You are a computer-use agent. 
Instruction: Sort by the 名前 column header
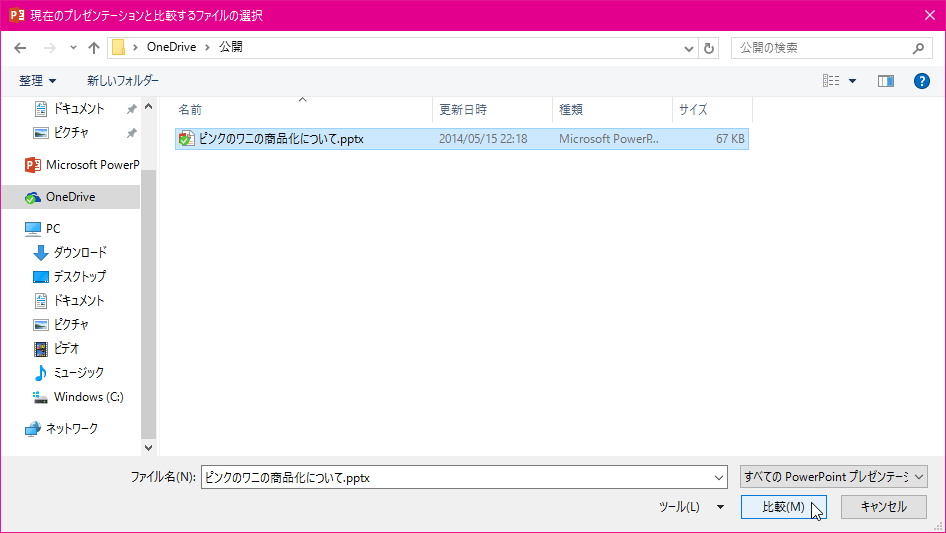[303, 110]
